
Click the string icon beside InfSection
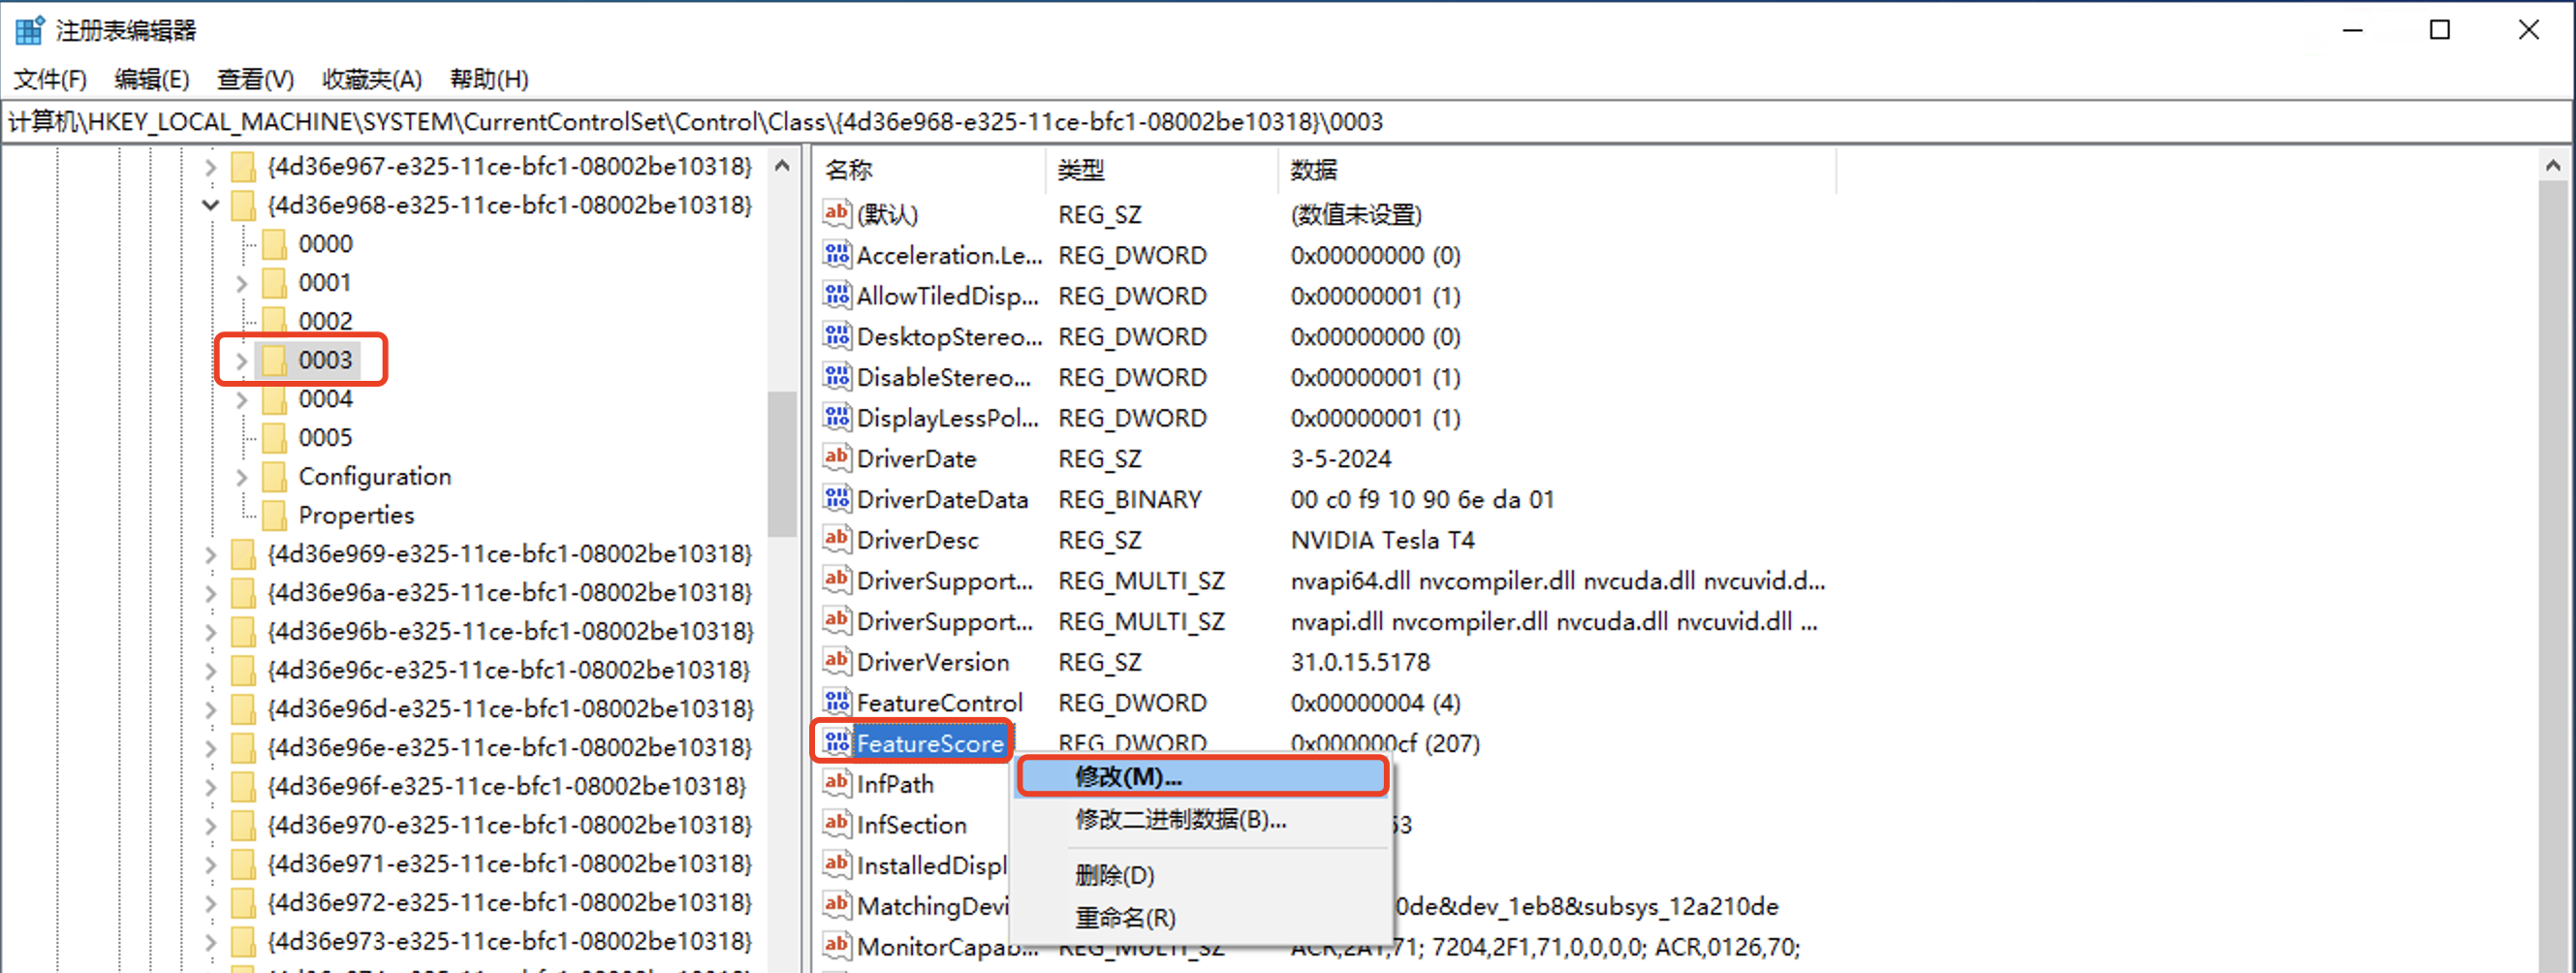pos(836,825)
